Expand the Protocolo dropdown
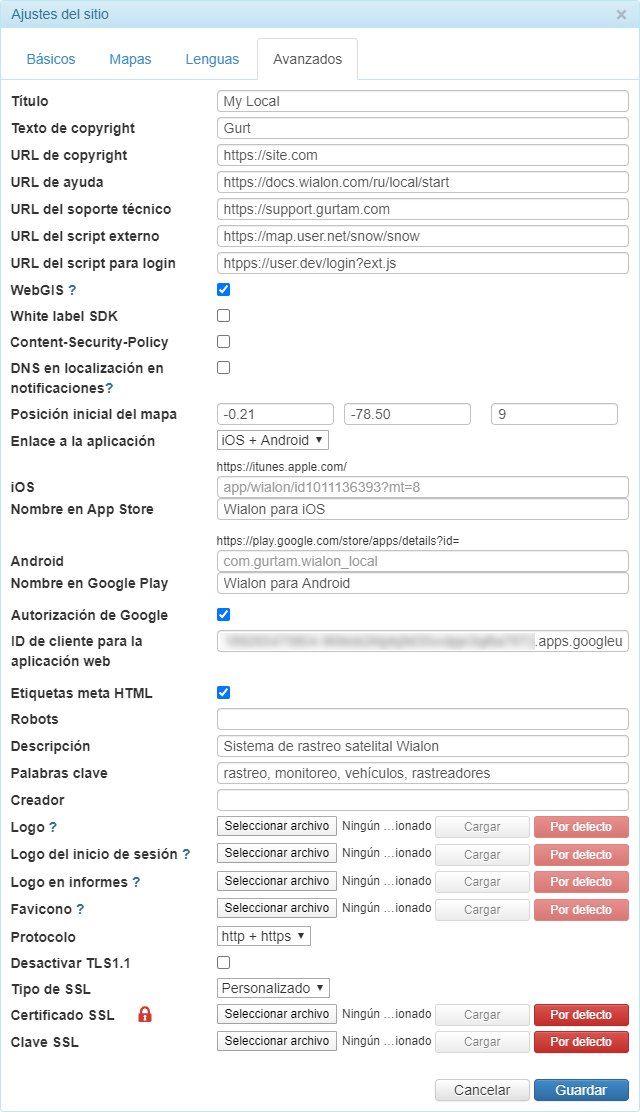Screen dimensions: 640x1112 [264, 937]
